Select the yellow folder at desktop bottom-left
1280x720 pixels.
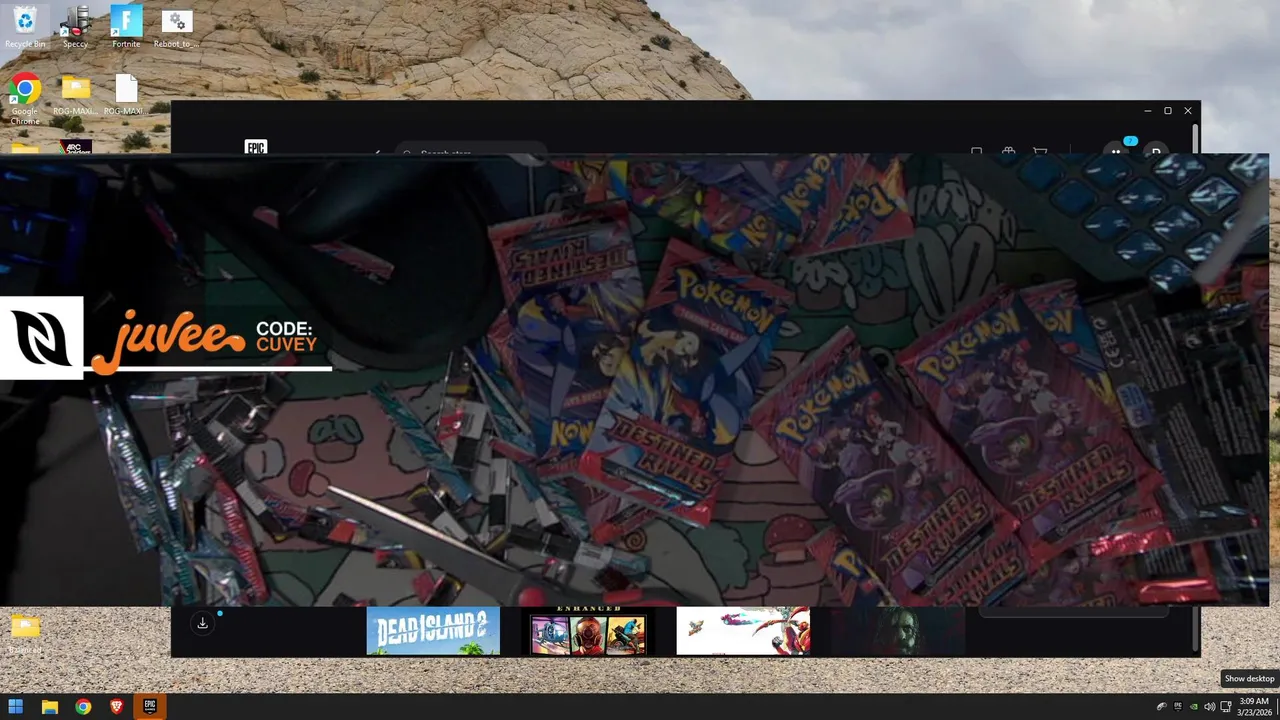point(25,633)
